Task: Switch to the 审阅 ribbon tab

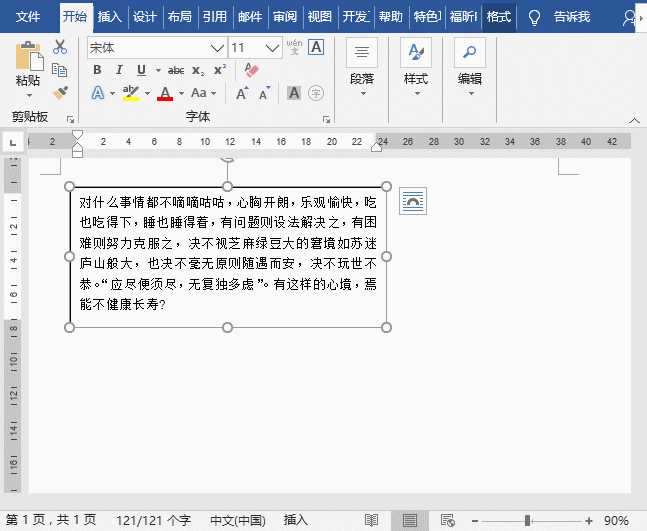Action: tap(285, 17)
